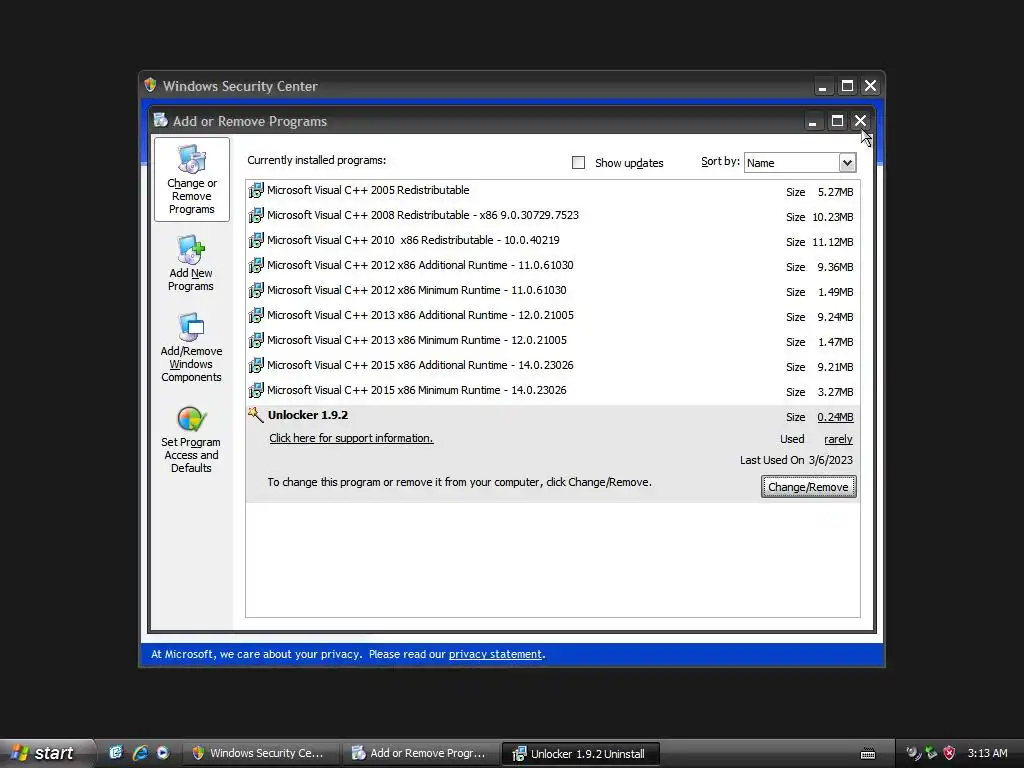The image size is (1024, 768).
Task: Select 2015 x86 Minimum Runtime 14.0.23026
Action: 552,391
